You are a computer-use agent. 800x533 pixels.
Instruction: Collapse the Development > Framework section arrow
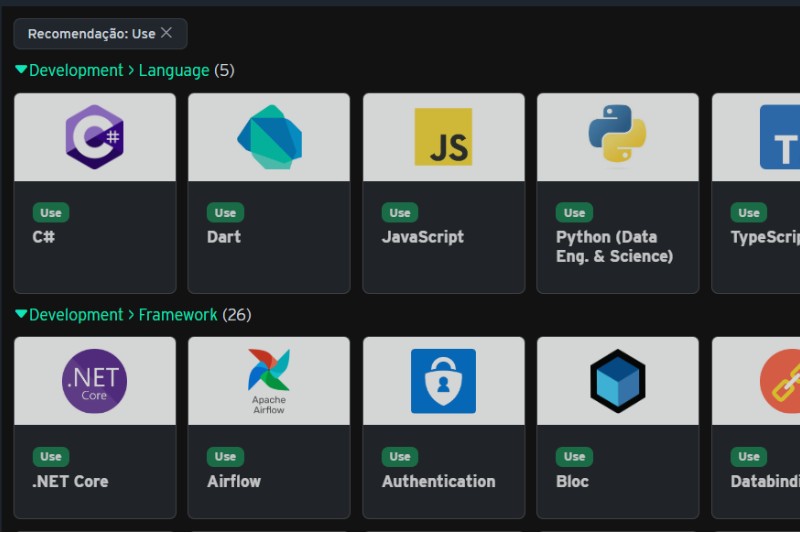[21, 314]
